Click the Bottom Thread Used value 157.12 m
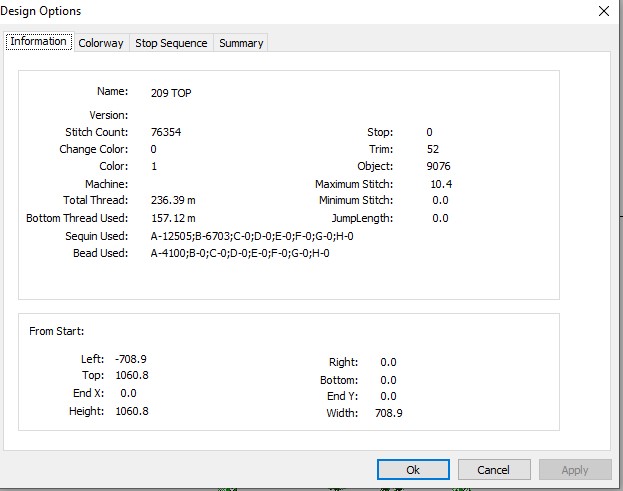Image resolution: width=623 pixels, height=491 pixels. 173,218
